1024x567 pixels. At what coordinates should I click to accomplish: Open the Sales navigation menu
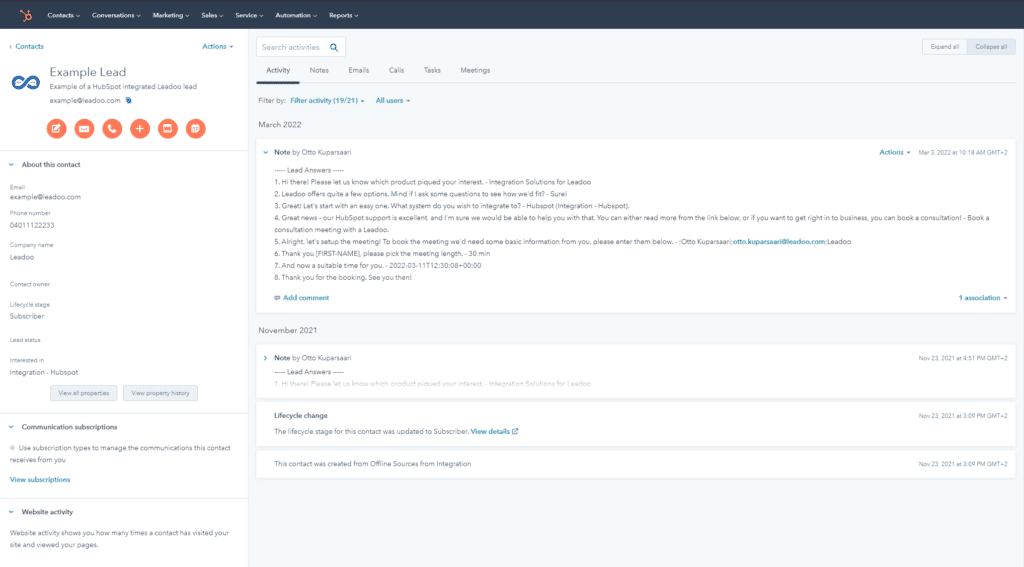(212, 15)
